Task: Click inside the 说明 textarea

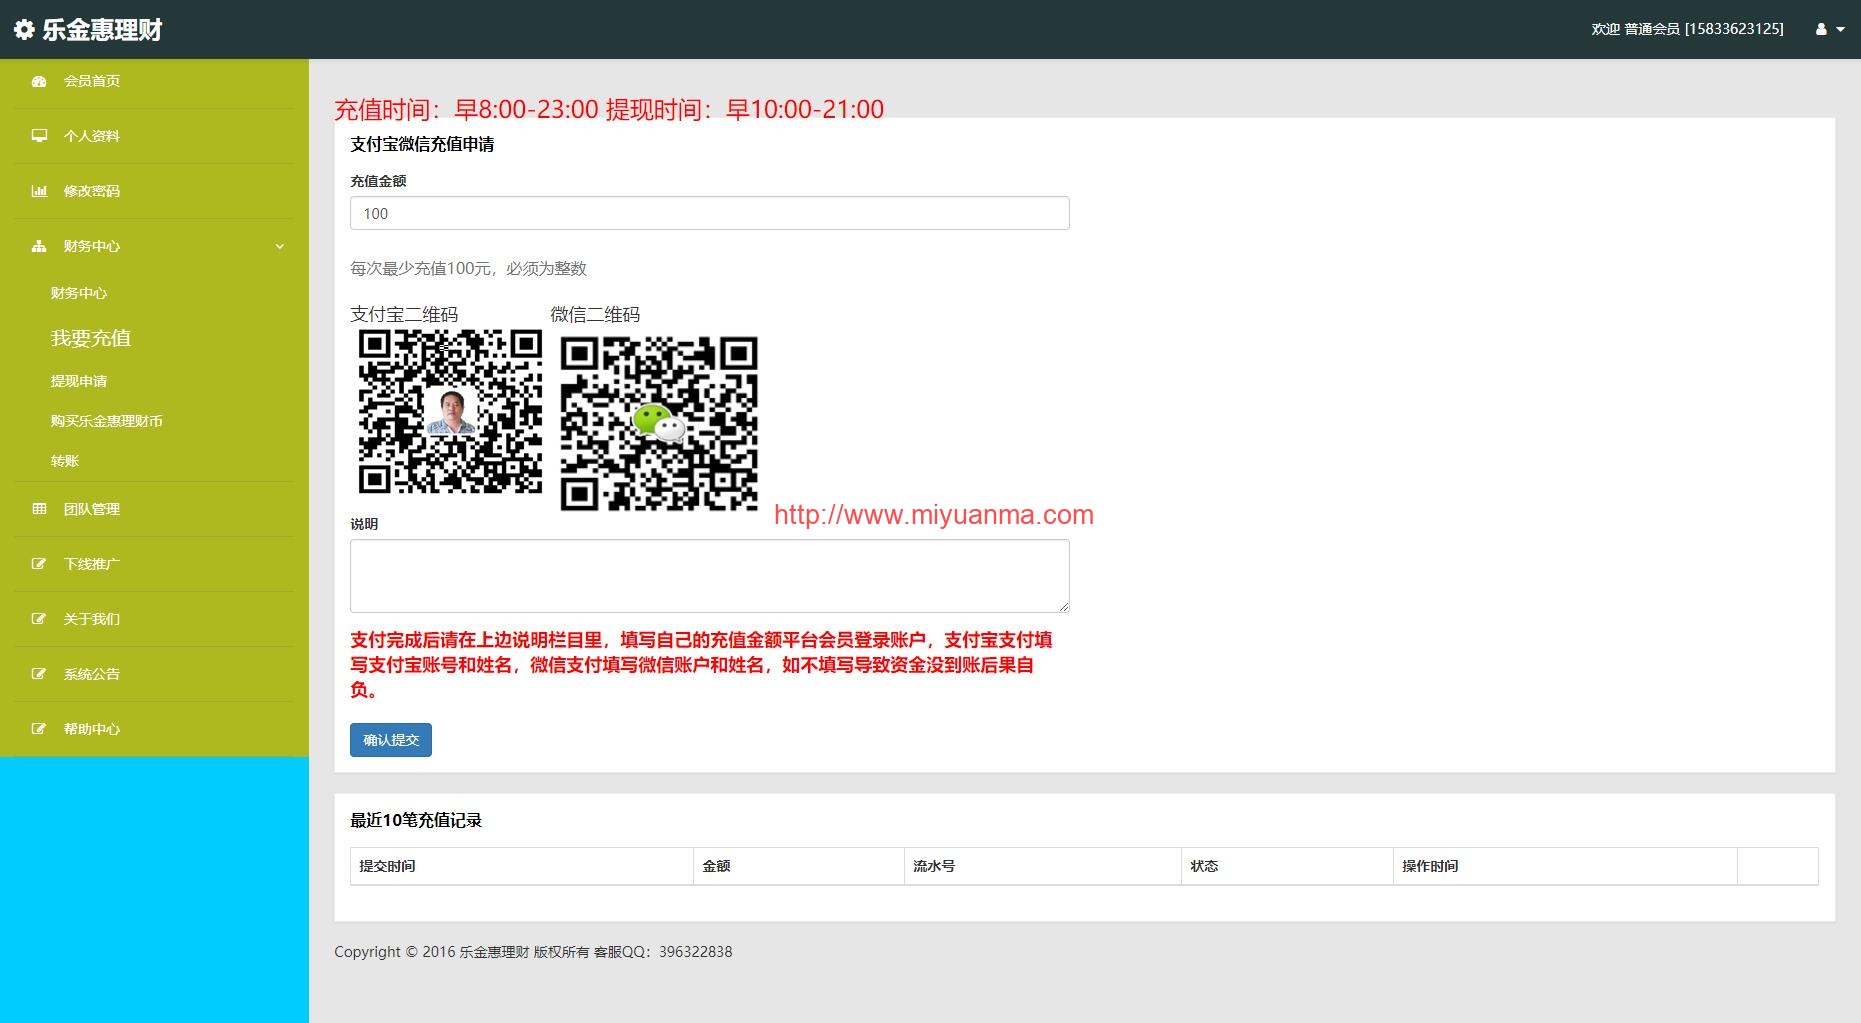Action: [710, 576]
